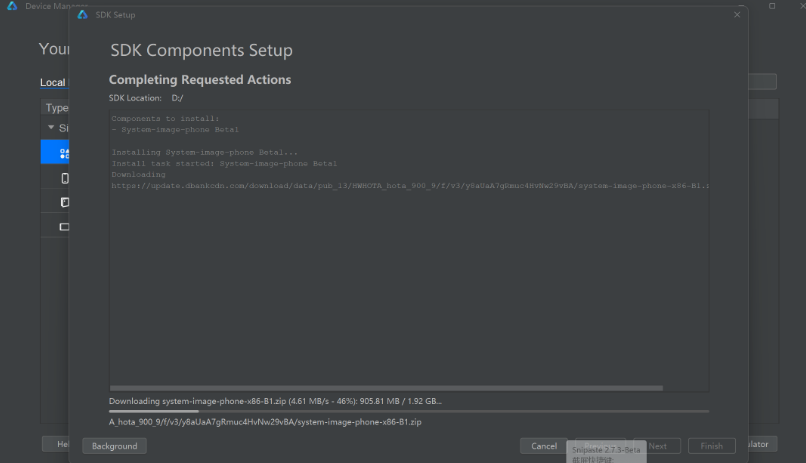
Task: Click the 'Components to install:' log line
Action: coord(165,118)
